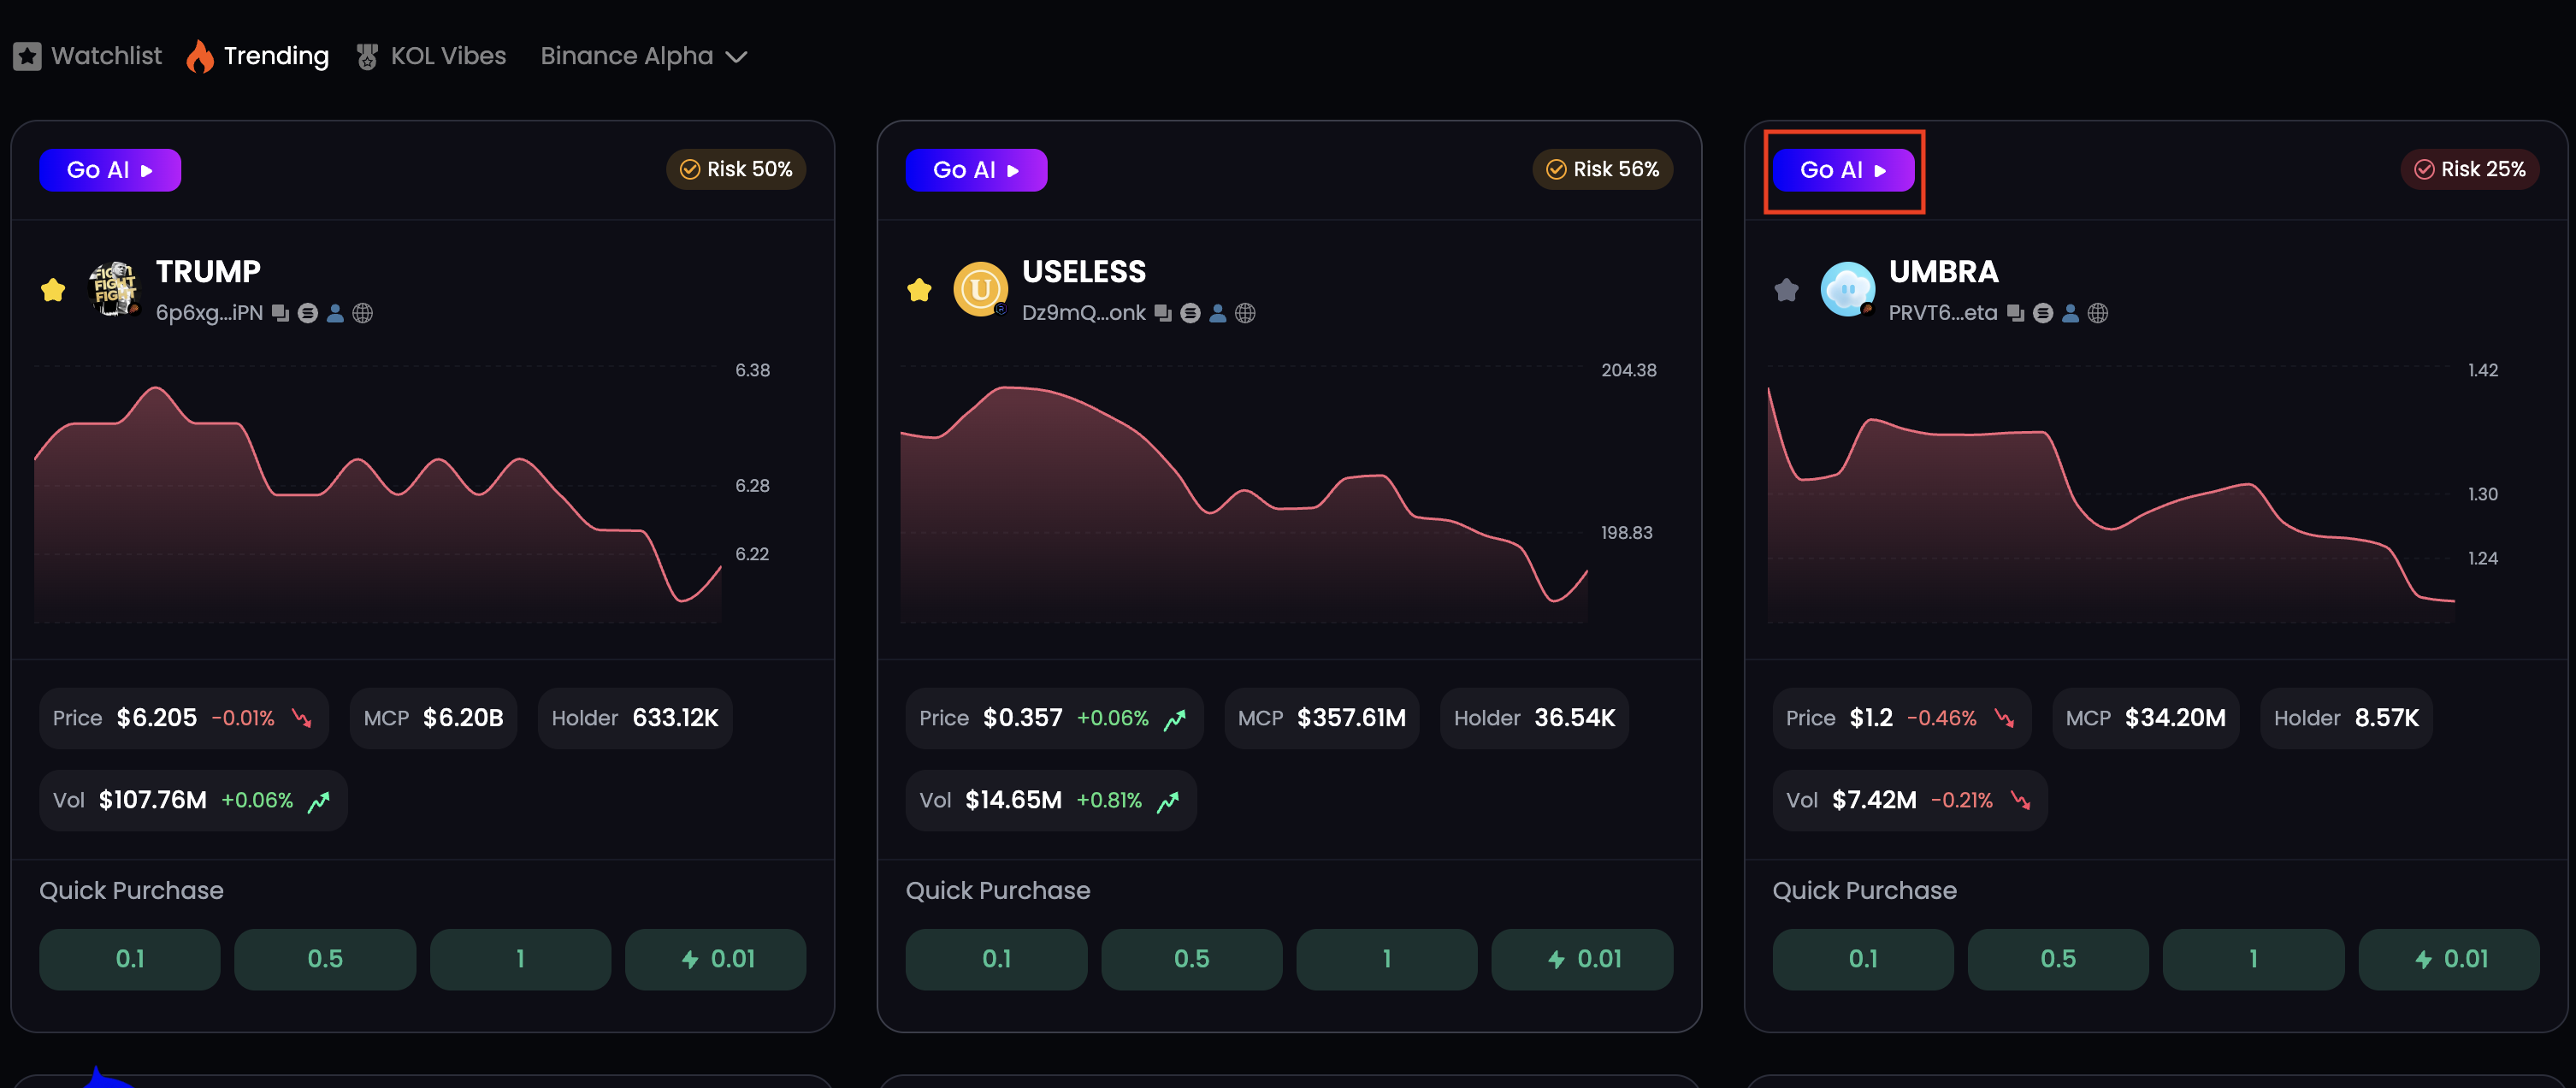The width and height of the screenshot is (2576, 1088).
Task: Add UMBRA to watchlist via star
Action: click(1786, 290)
